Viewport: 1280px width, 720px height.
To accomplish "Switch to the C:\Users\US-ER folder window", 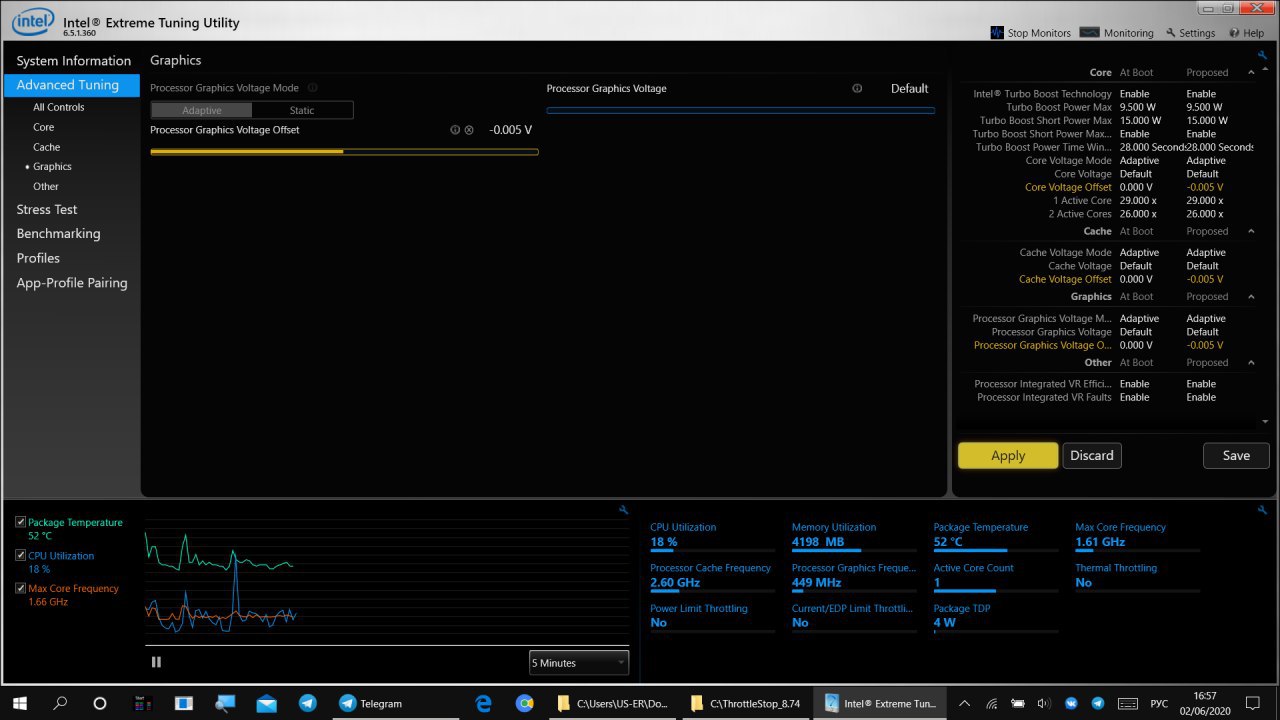I will coord(612,703).
